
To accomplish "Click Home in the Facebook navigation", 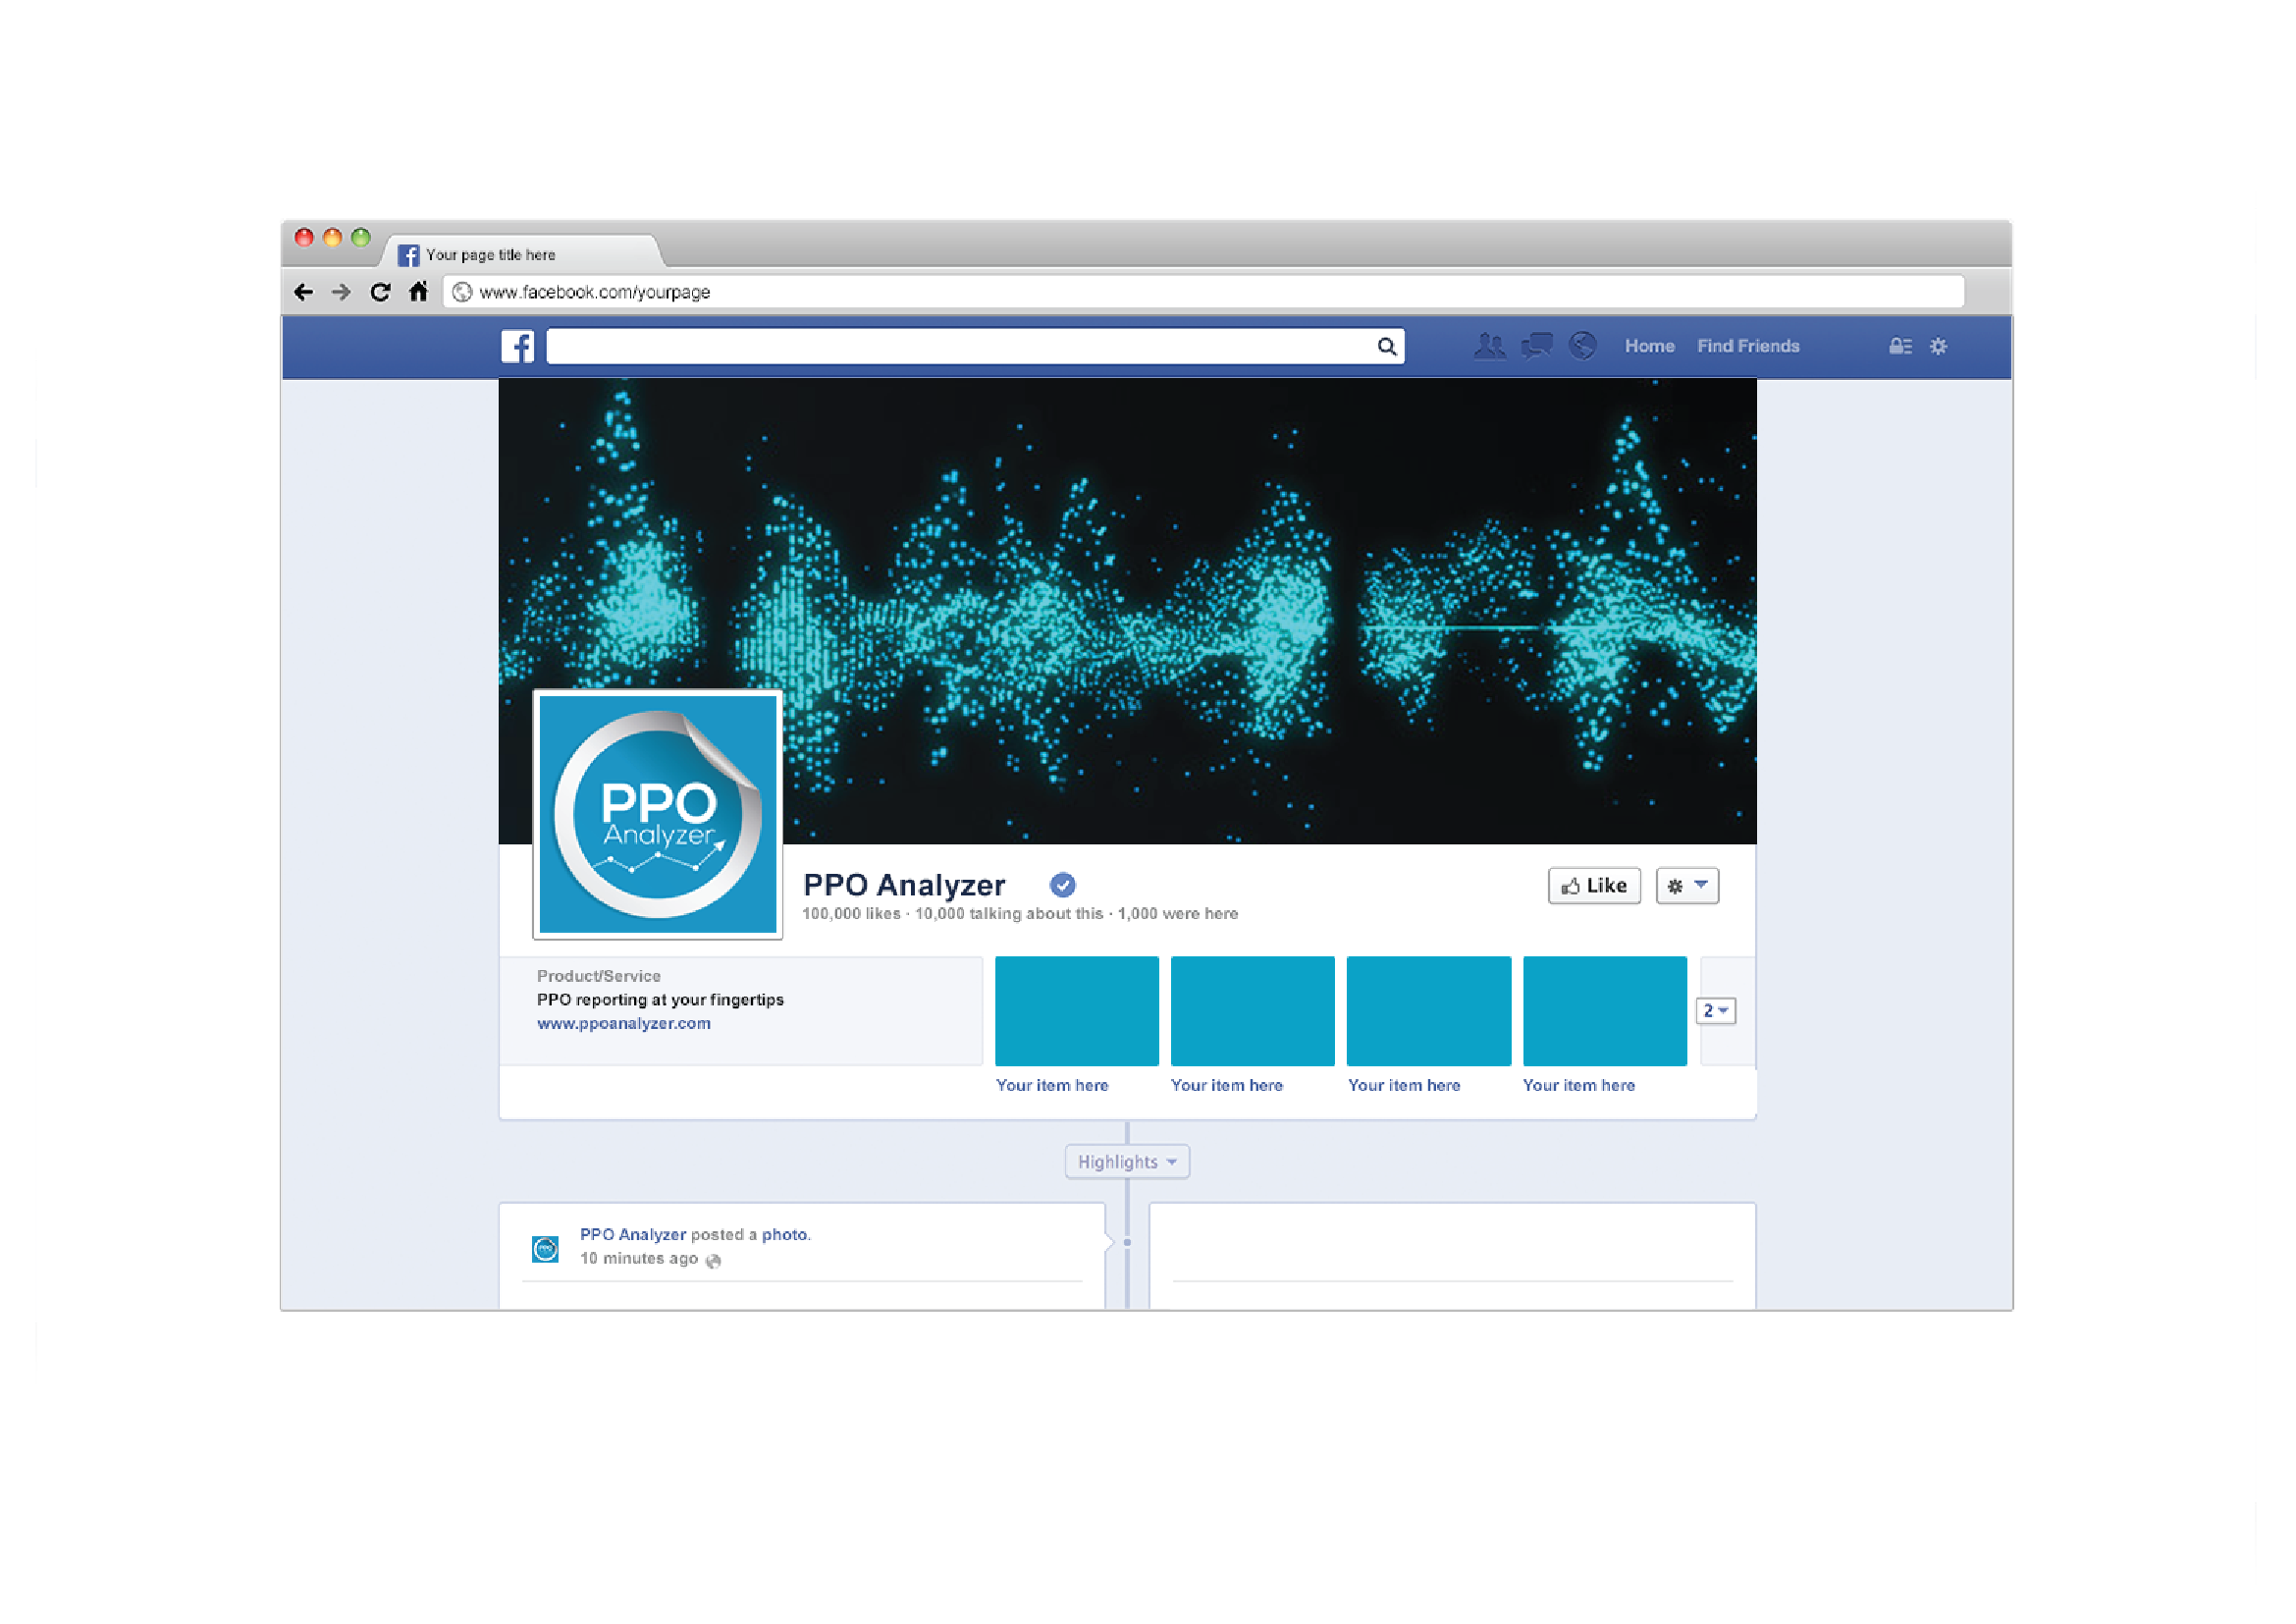I will pos(1649,346).
